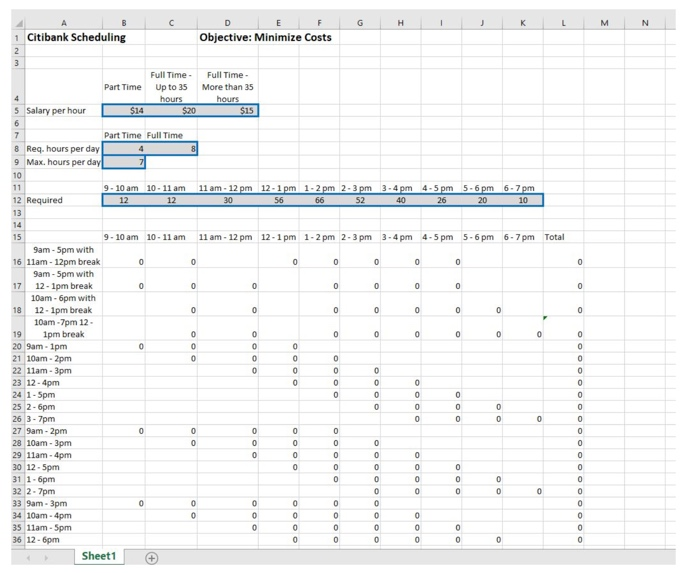
Task: Click 'Full Time - More than 35 hours' header
Action: coord(228,87)
